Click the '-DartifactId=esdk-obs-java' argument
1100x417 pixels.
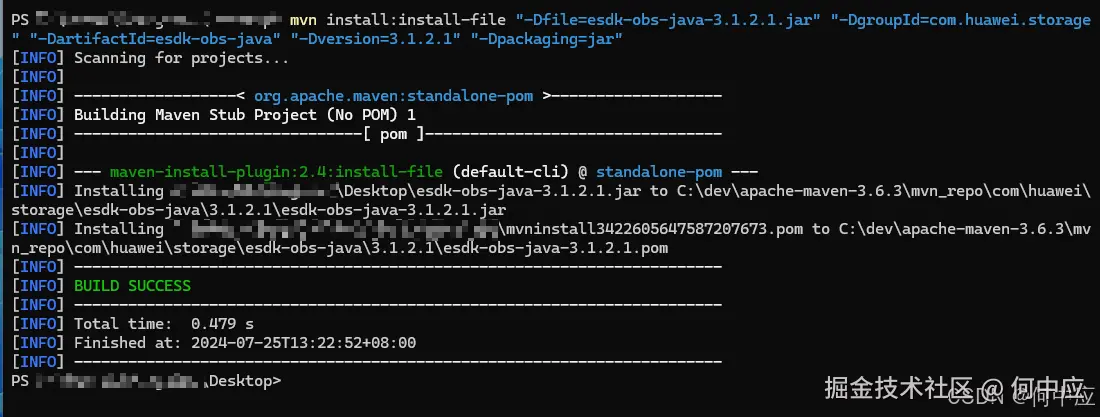[155, 39]
